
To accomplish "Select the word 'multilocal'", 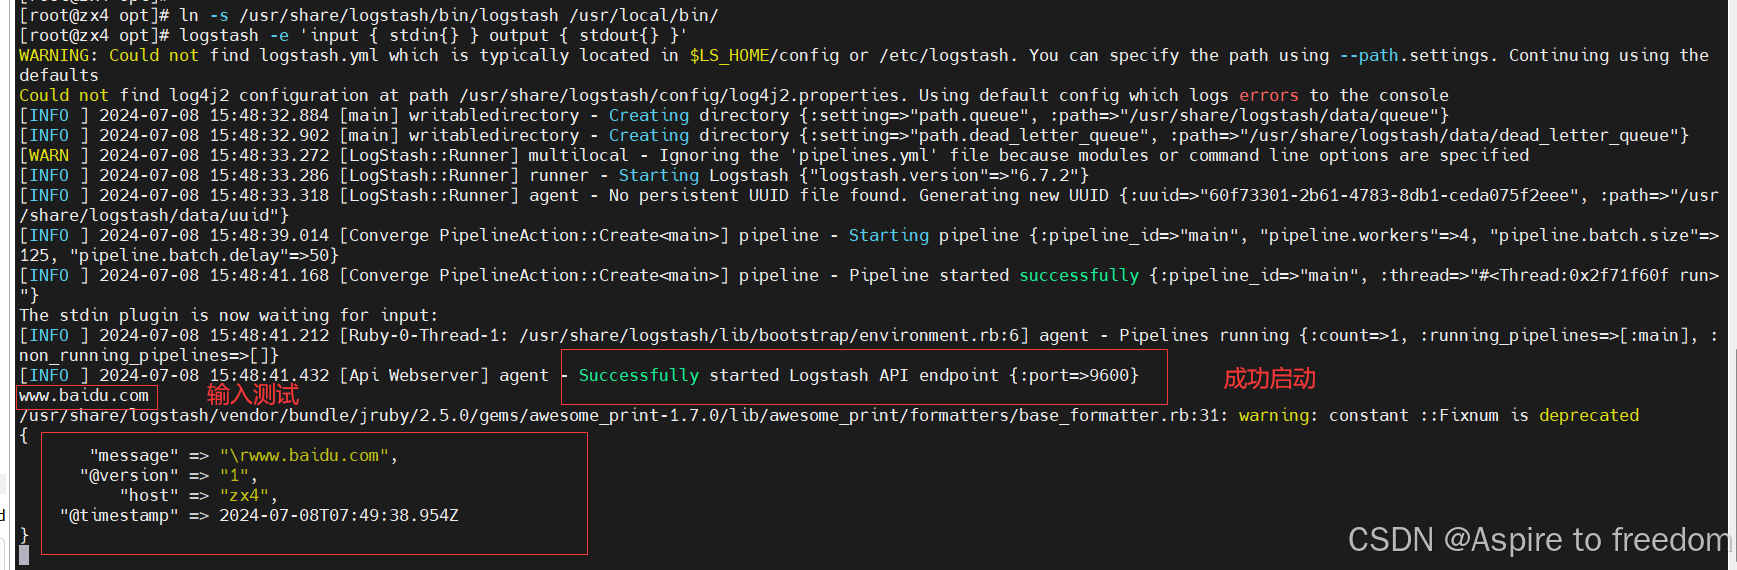I will [x=579, y=155].
